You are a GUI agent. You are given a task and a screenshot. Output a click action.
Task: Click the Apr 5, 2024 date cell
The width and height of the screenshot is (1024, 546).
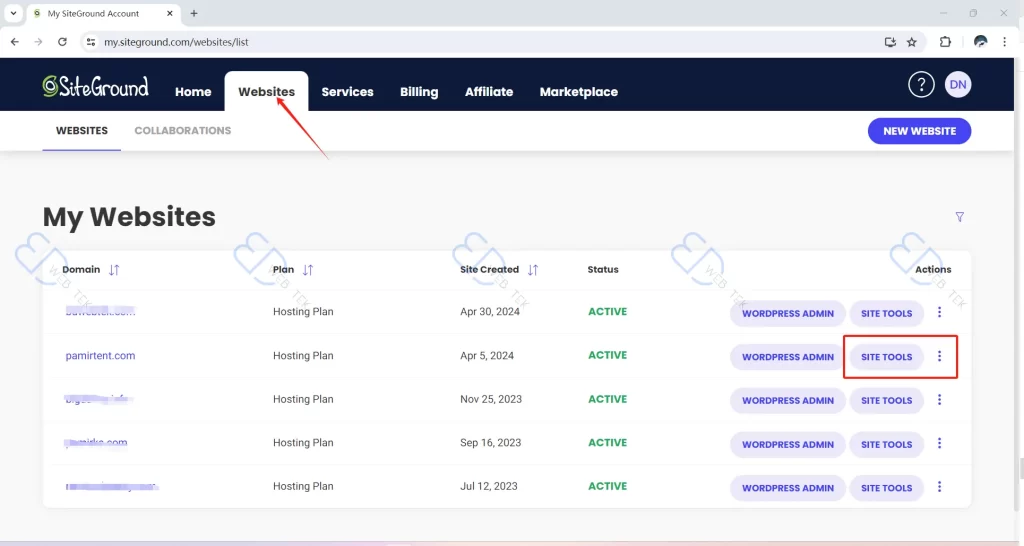487,356
